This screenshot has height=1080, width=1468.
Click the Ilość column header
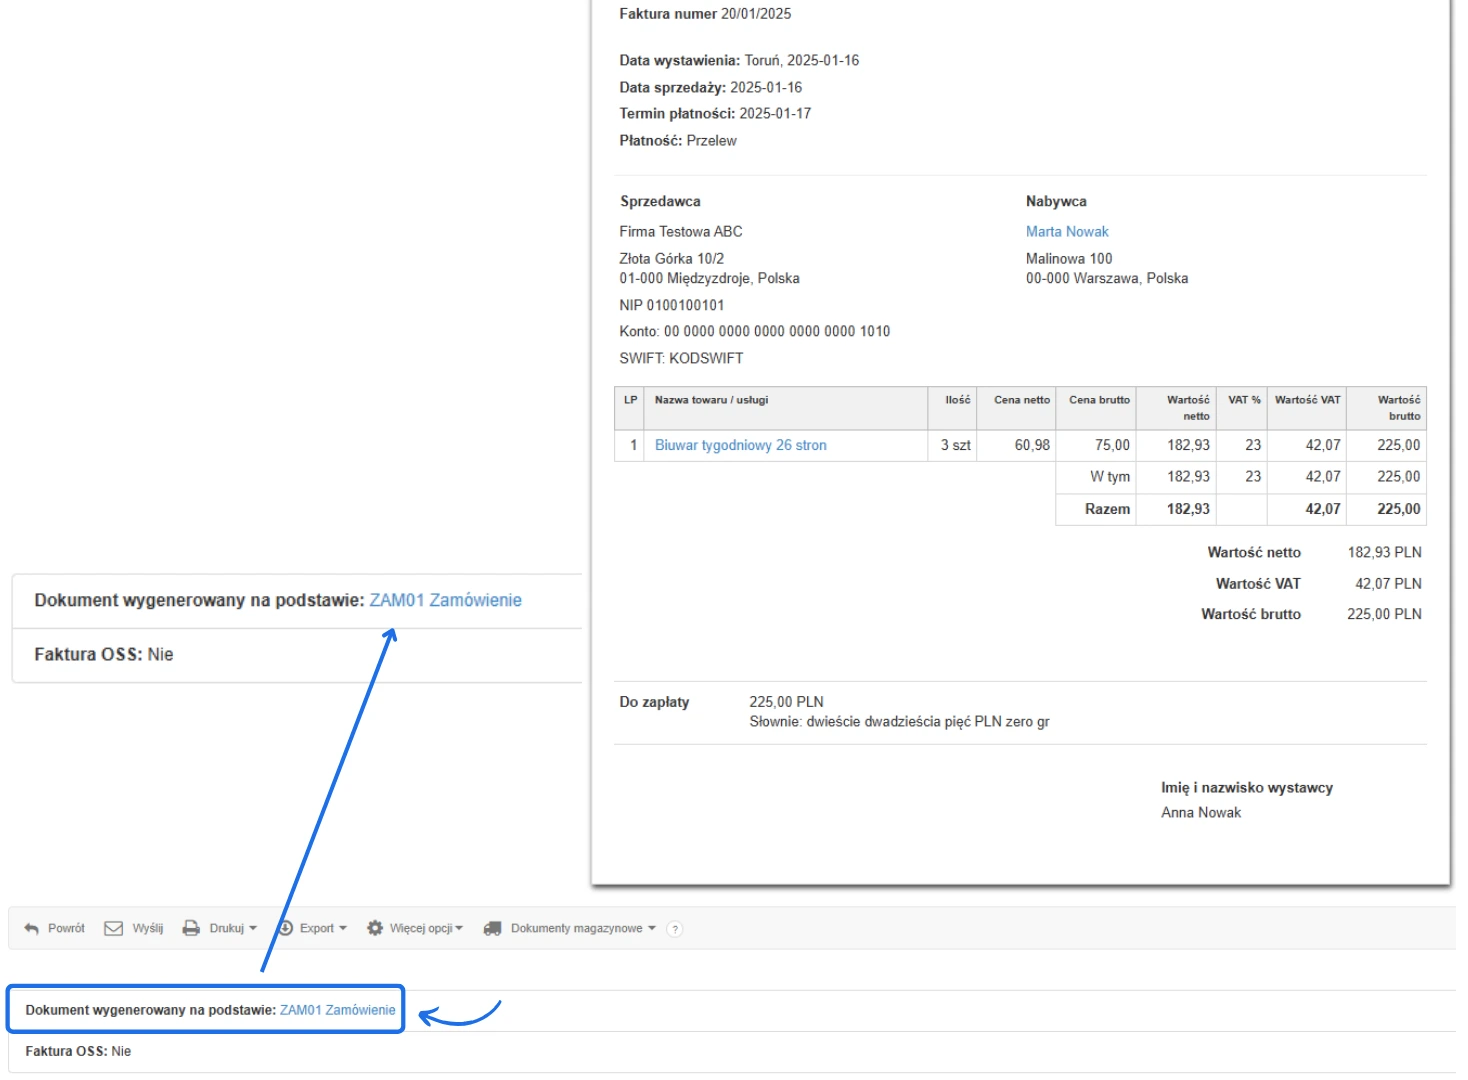tap(952, 408)
